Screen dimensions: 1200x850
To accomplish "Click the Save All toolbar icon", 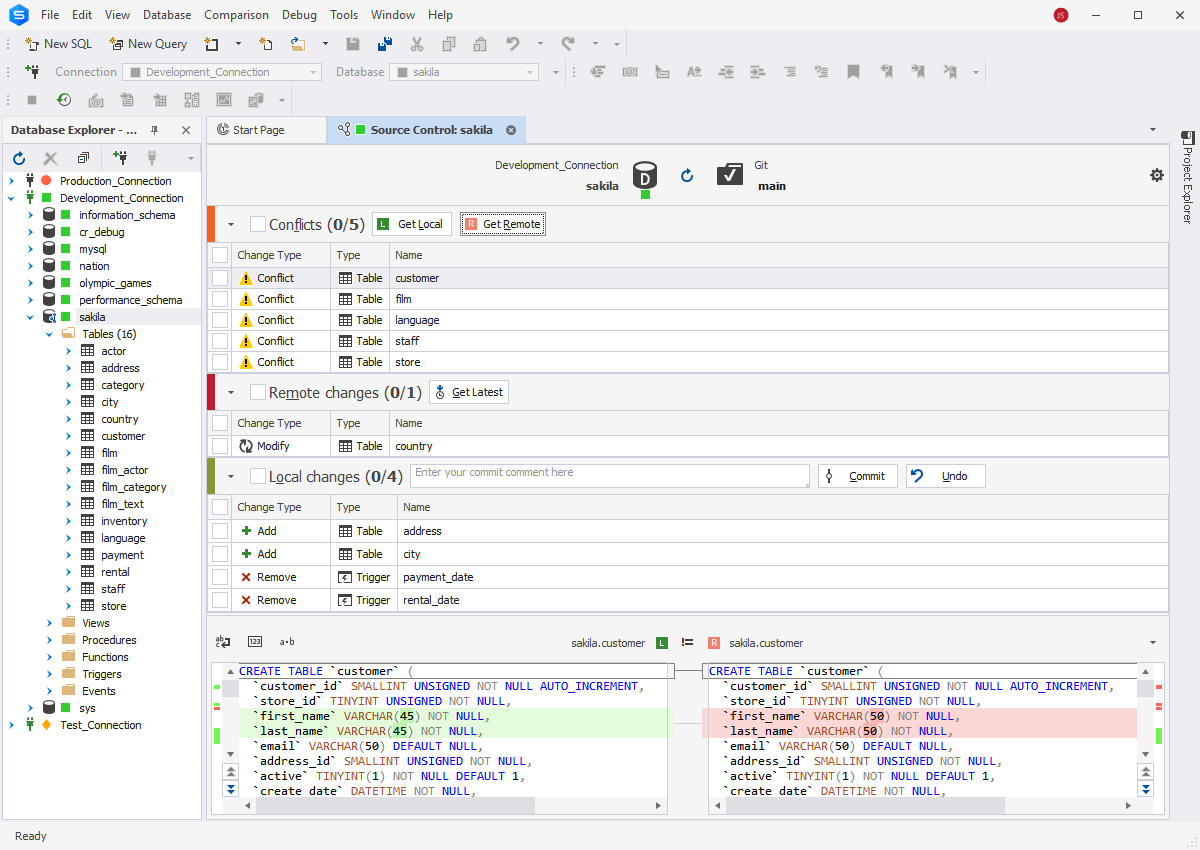I will click(x=385, y=44).
